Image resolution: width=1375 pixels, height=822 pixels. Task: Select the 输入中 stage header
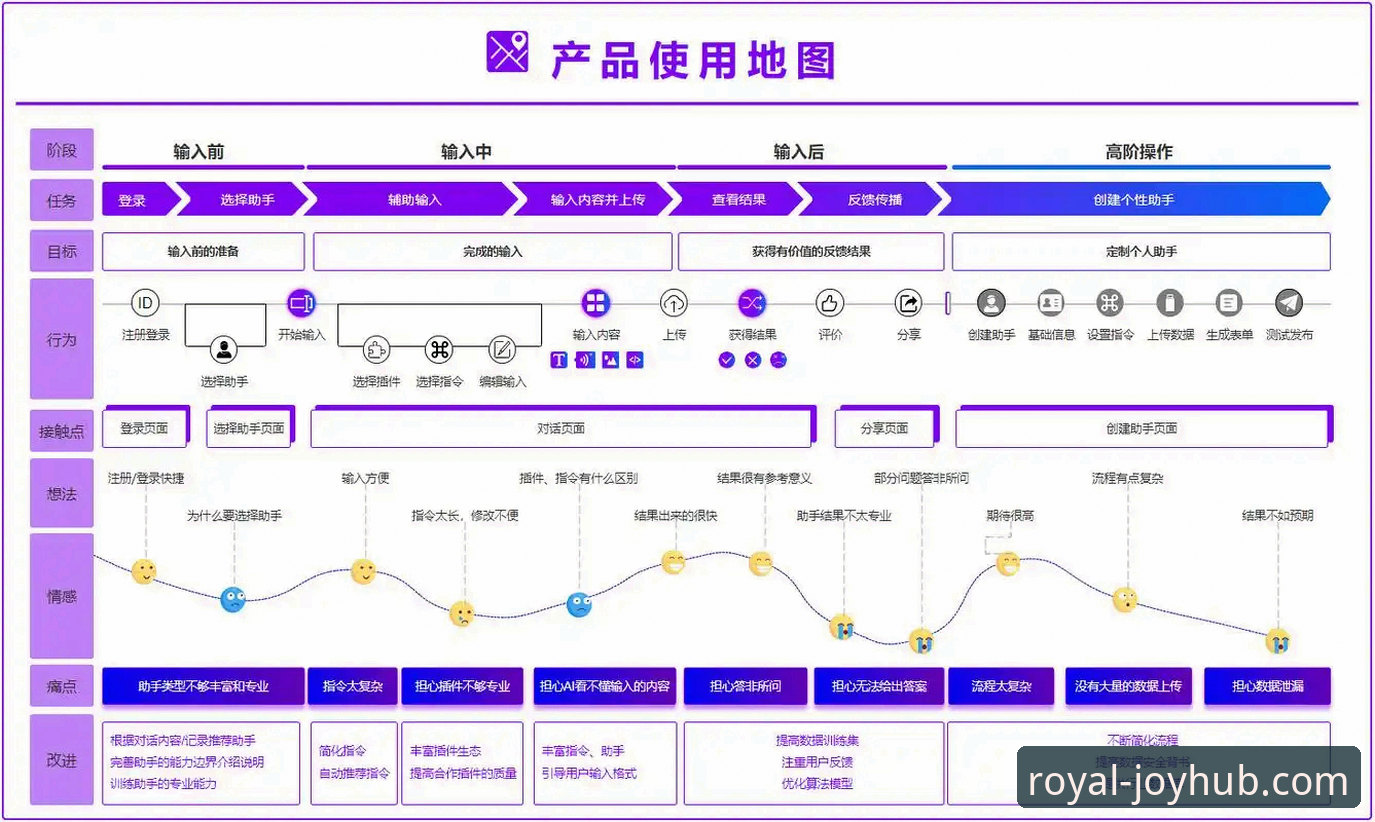click(466, 152)
